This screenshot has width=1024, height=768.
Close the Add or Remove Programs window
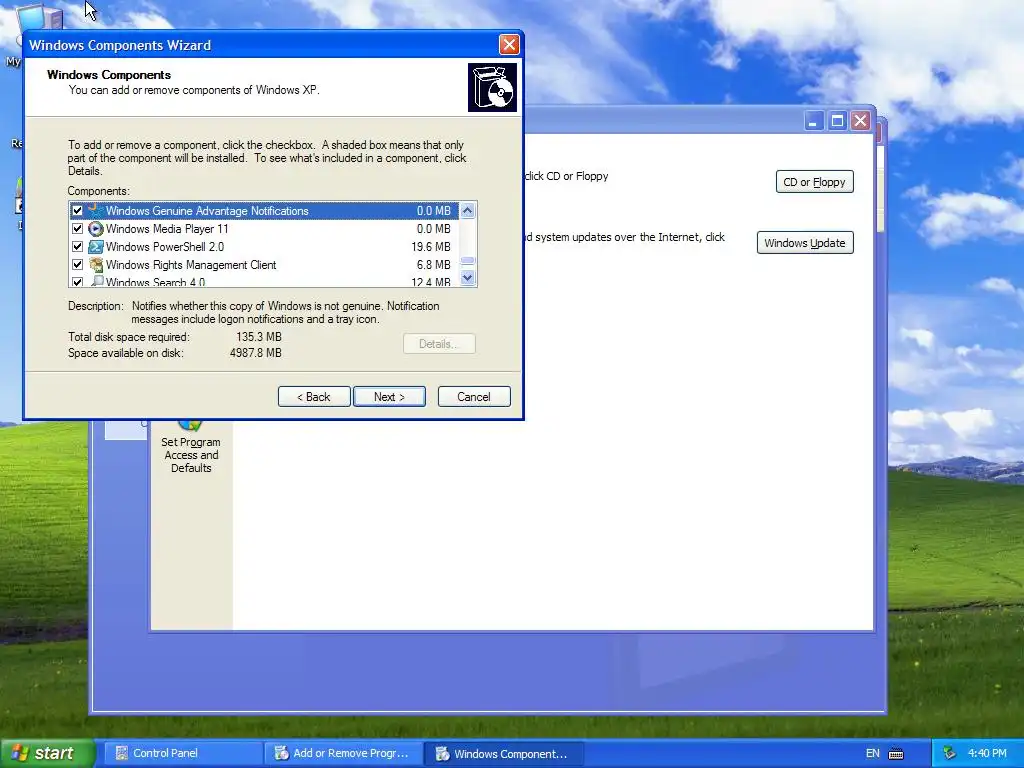[x=861, y=121]
